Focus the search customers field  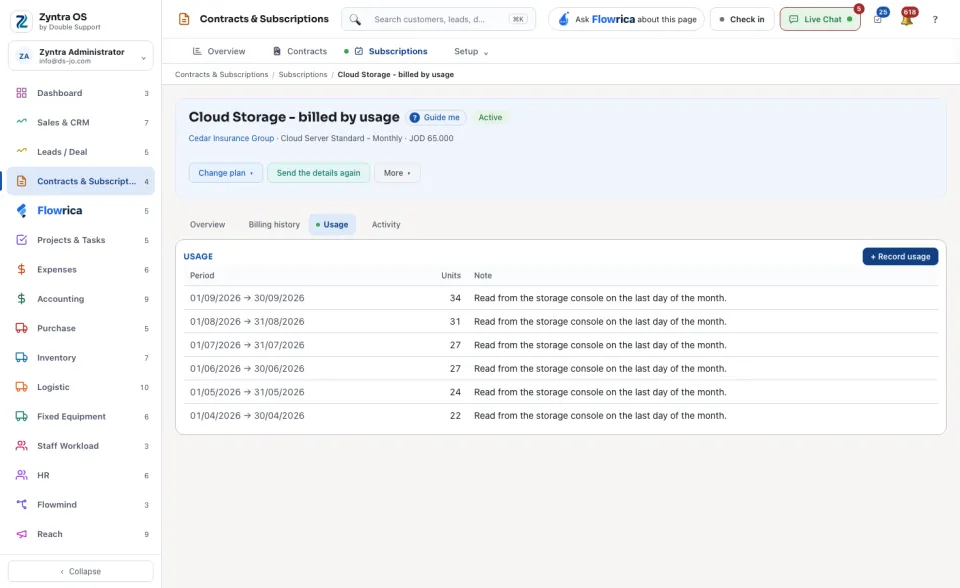click(x=438, y=20)
